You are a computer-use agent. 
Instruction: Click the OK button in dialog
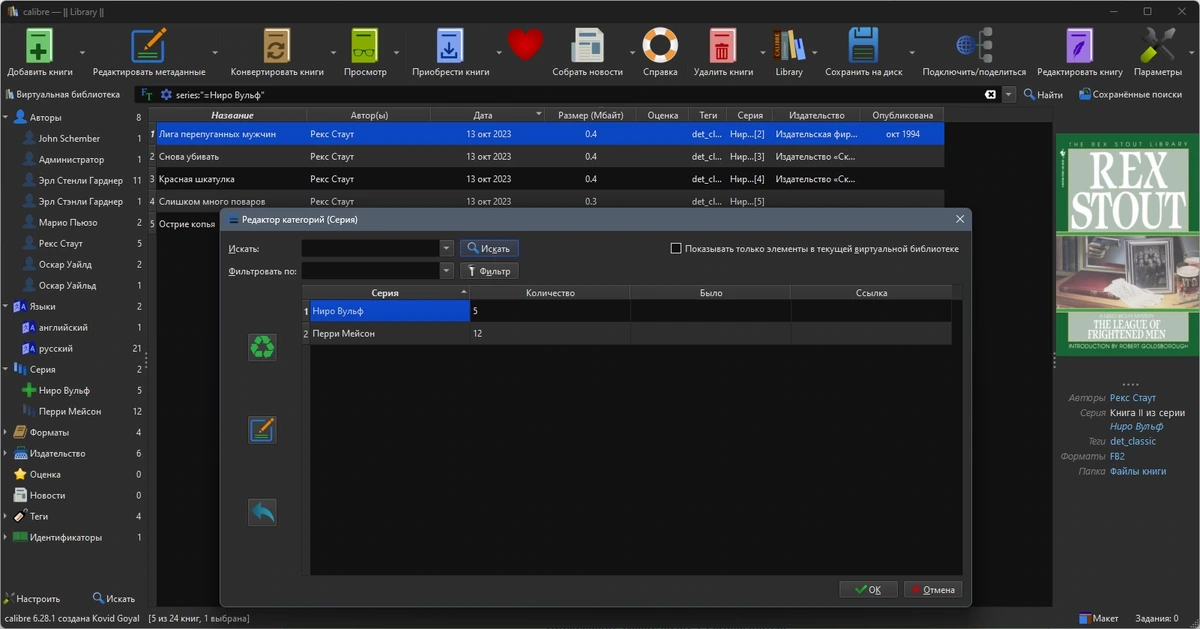coord(869,589)
